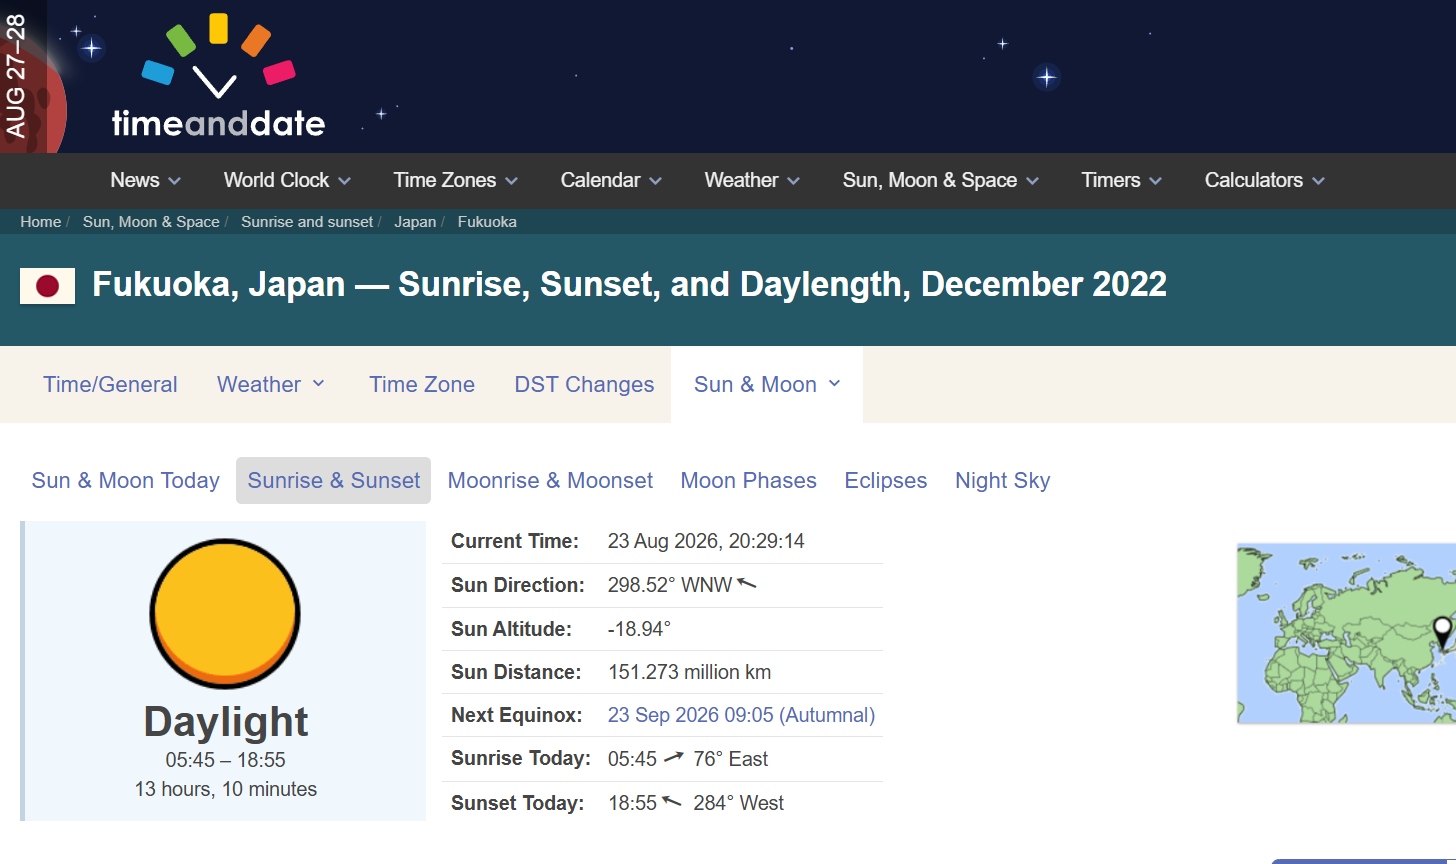The image size is (1456, 864).
Task: Go to Japan breadcrumb link
Action: [415, 222]
